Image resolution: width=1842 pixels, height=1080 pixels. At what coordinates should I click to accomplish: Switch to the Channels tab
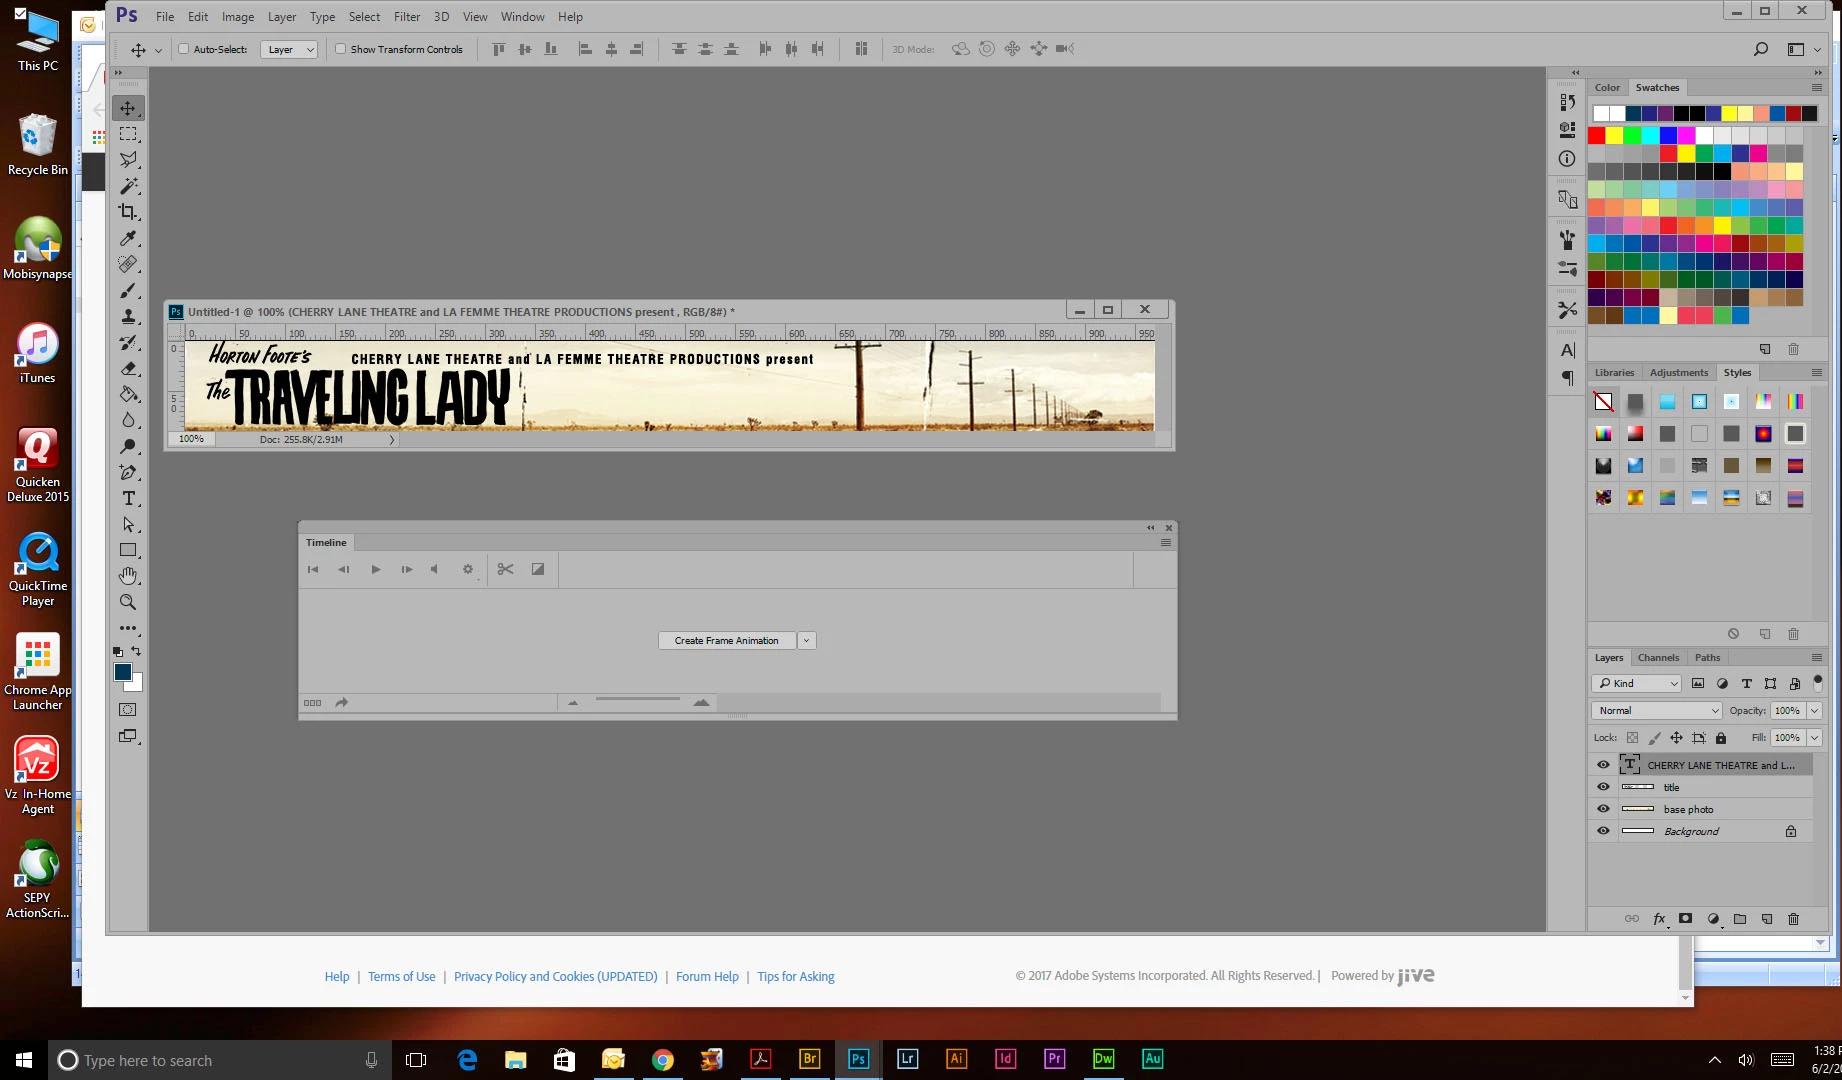pos(1658,658)
